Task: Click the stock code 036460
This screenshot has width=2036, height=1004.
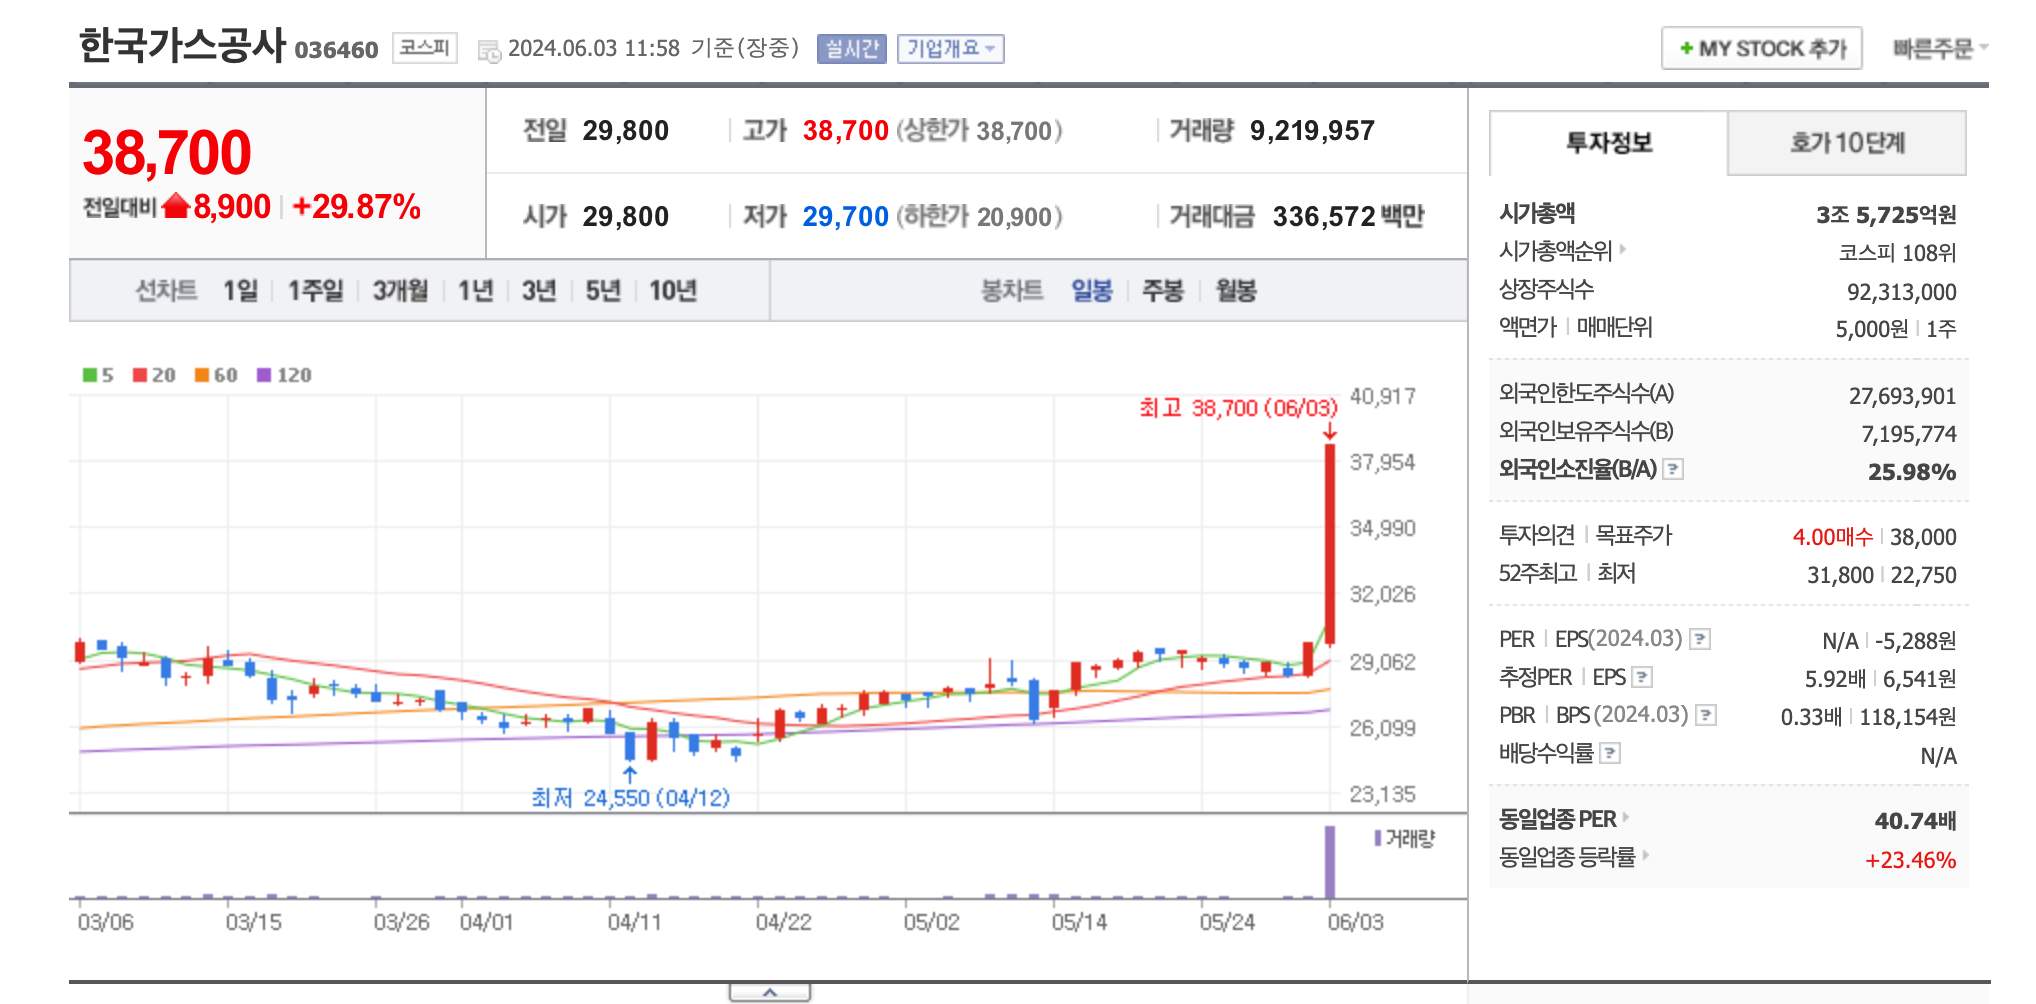Action: coord(336,50)
